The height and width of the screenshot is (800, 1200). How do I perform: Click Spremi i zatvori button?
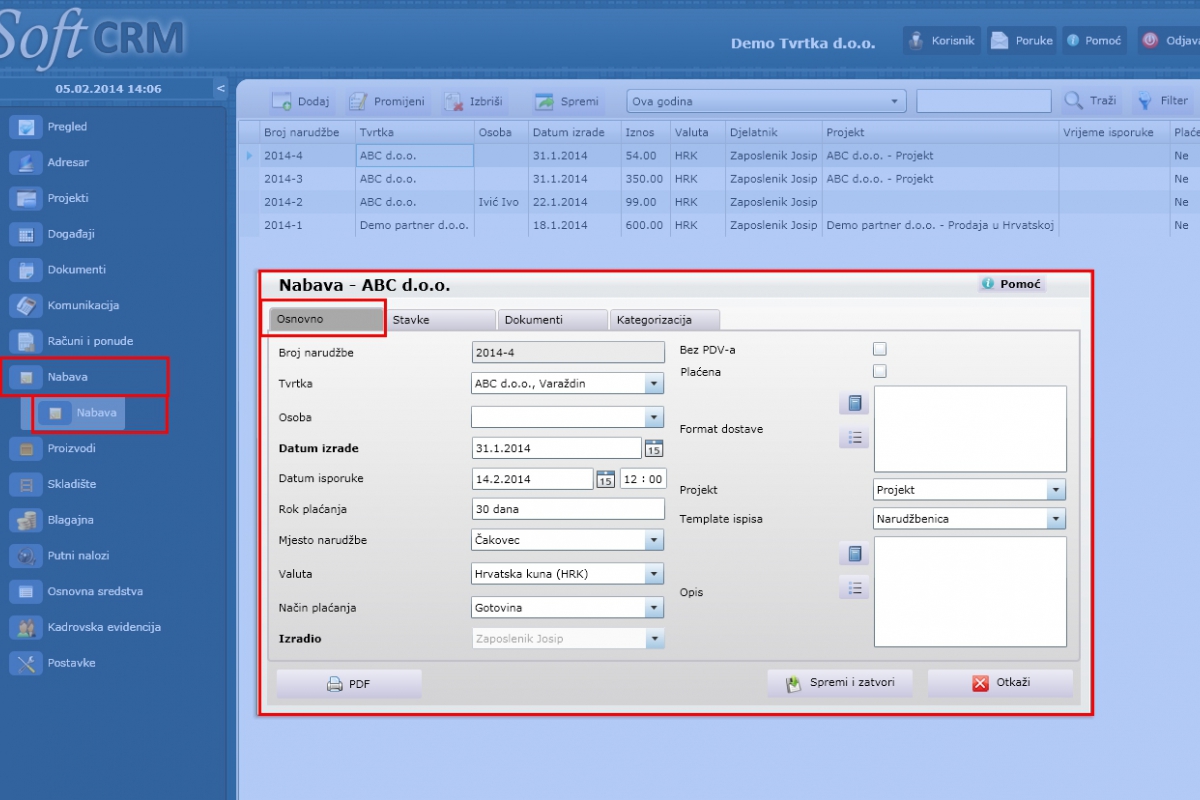(840, 683)
